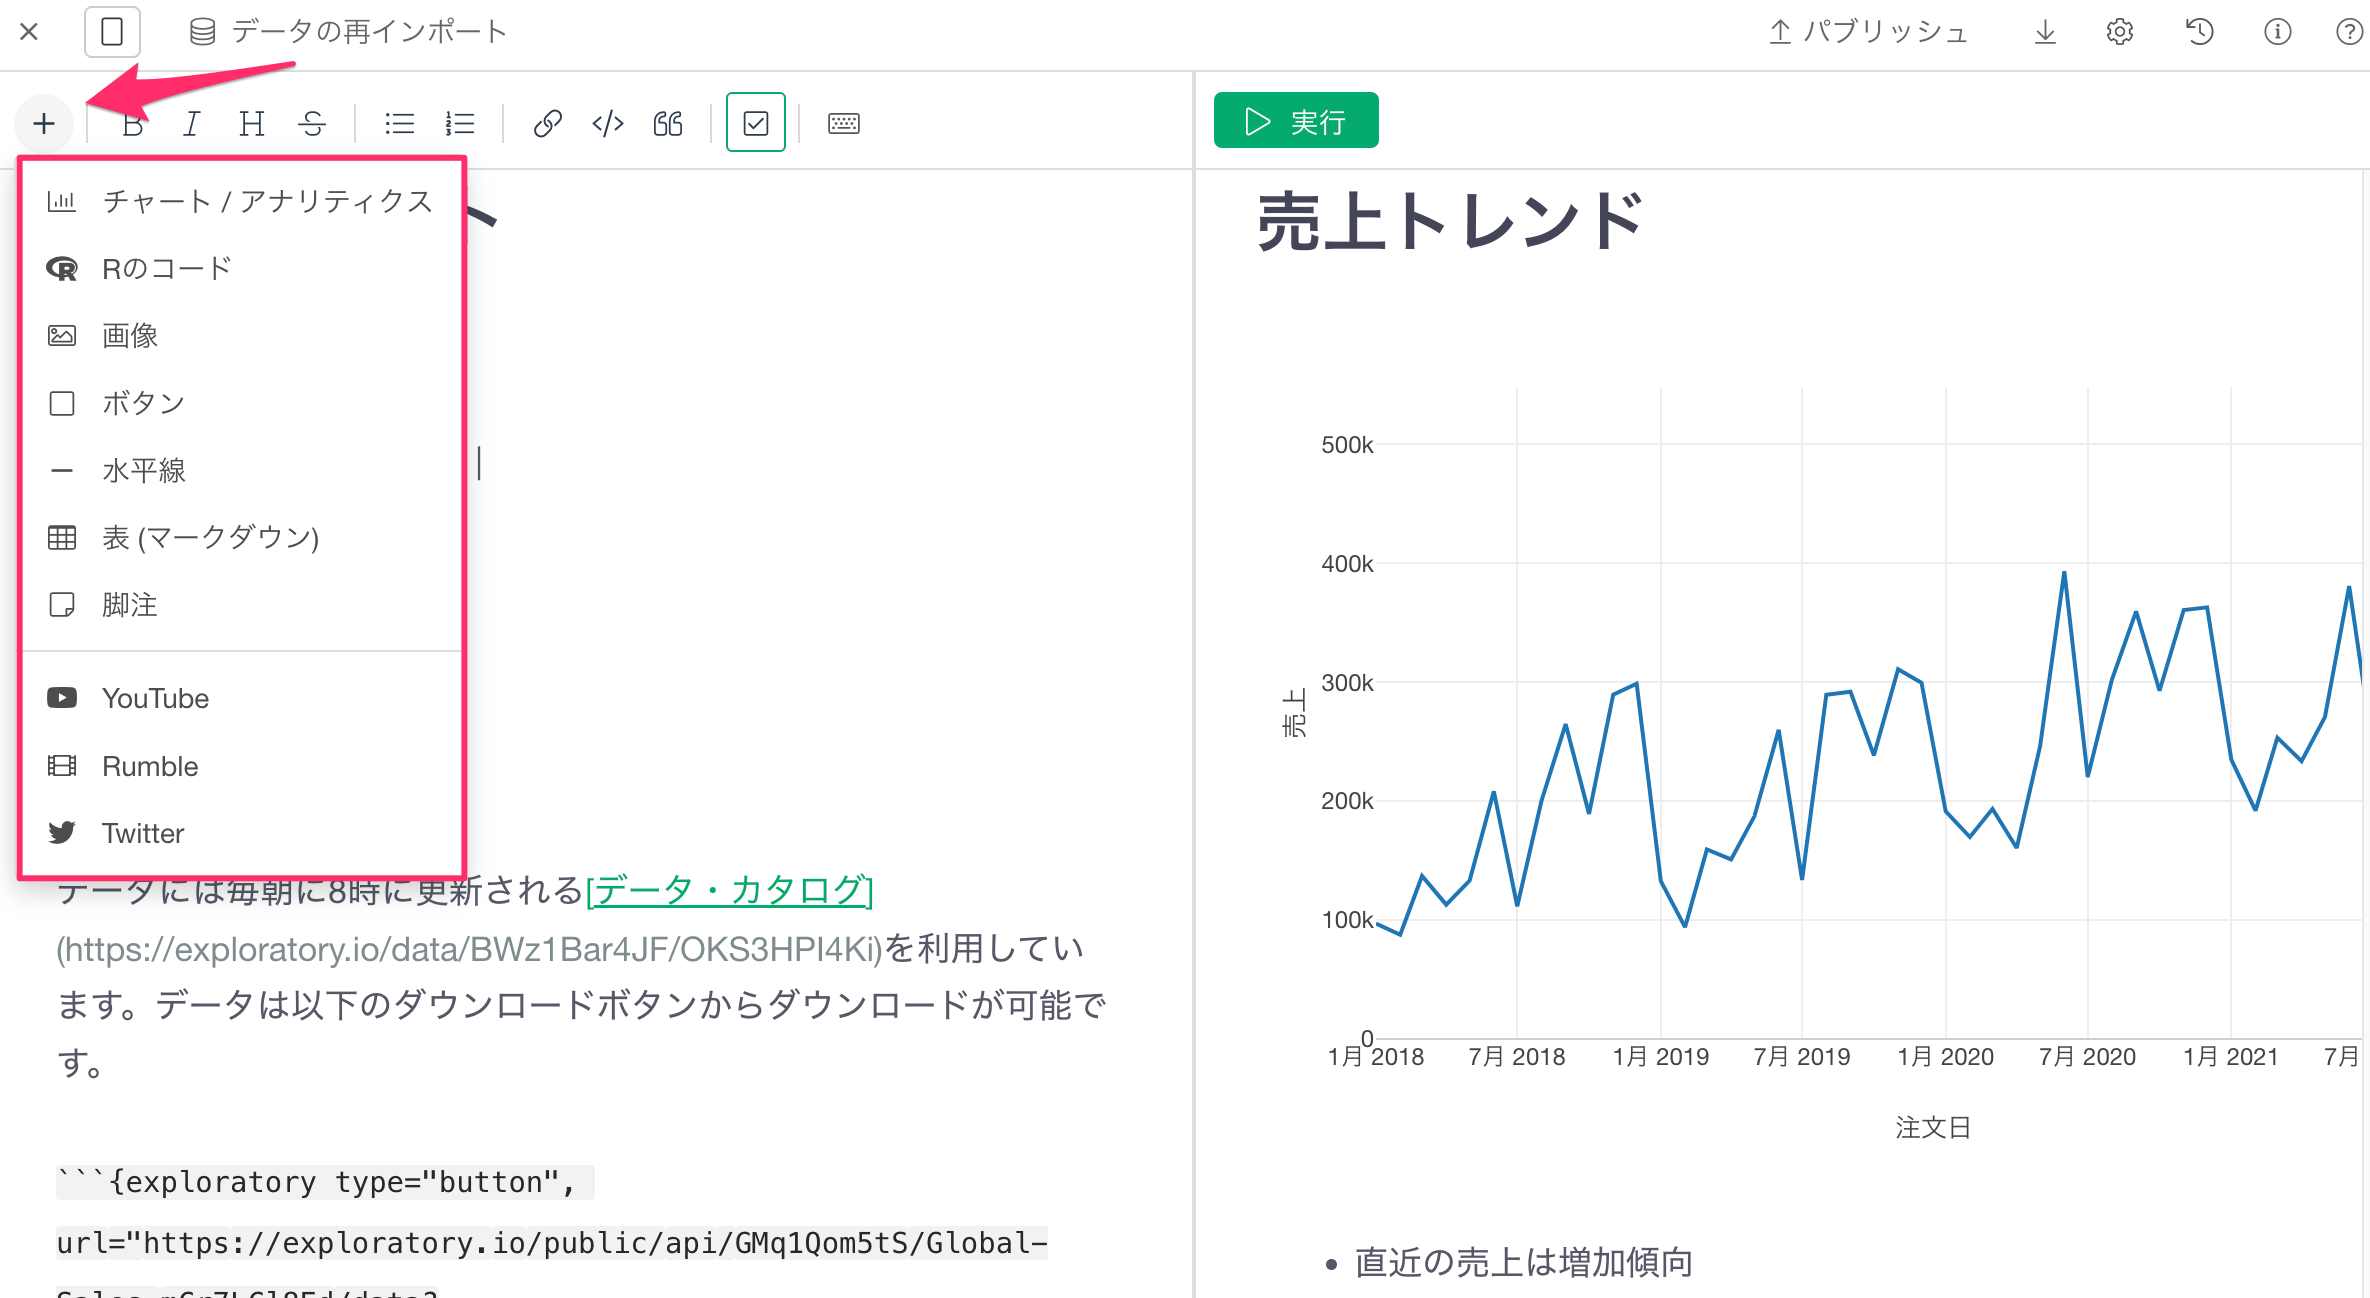Click データの再インポート button
Screen dimensions: 2370x1298
pyautogui.click(x=348, y=32)
